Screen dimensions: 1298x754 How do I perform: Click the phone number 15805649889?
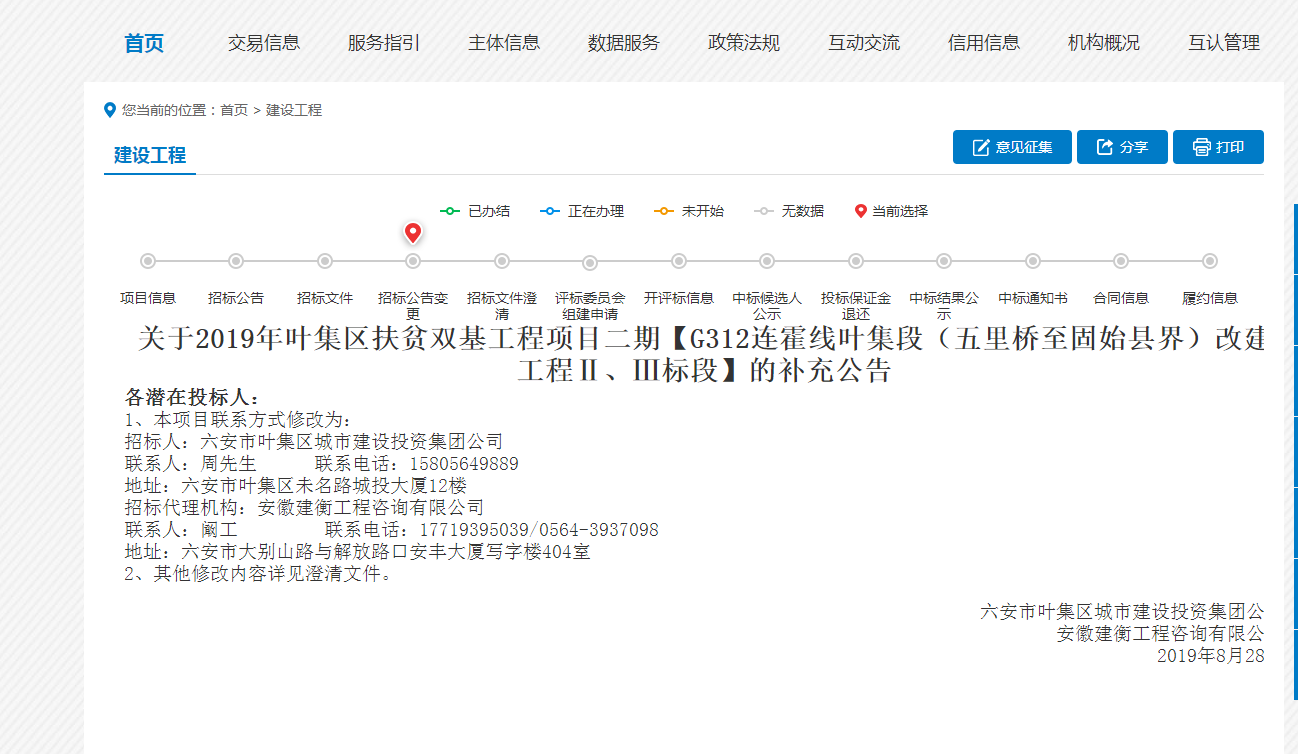point(465,464)
